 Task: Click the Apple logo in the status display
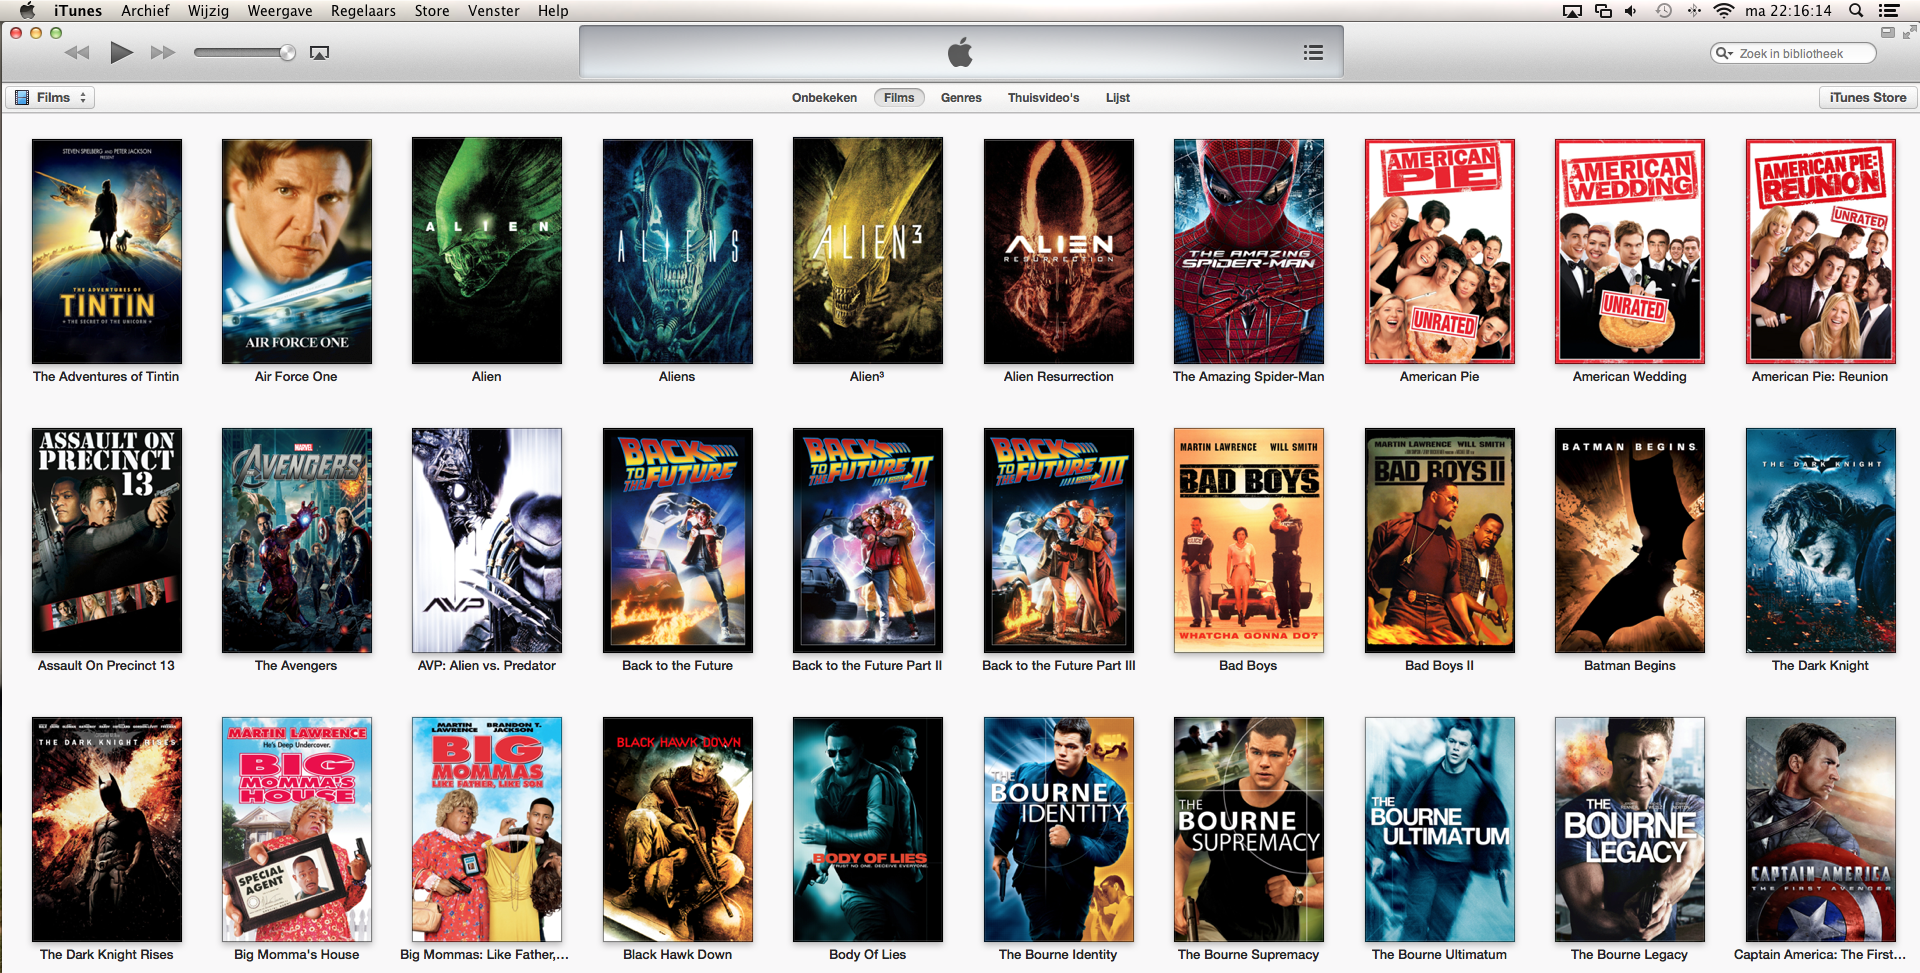tap(960, 52)
